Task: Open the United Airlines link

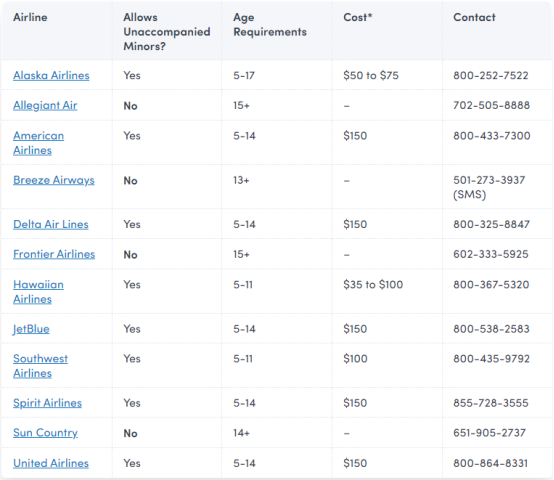Action: coord(51,463)
